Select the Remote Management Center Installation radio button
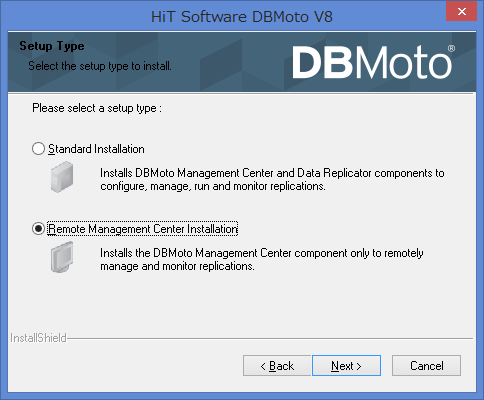This screenshot has width=484, height=400. (x=38, y=229)
